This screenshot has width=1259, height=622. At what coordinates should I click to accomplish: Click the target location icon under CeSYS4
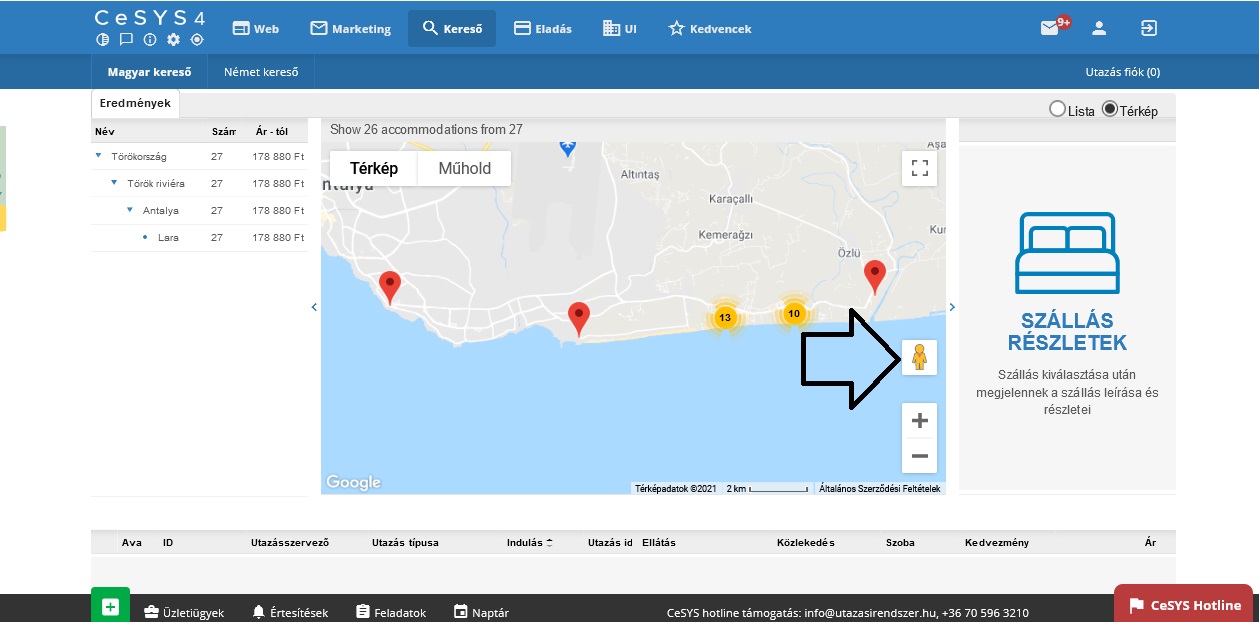coord(197,40)
